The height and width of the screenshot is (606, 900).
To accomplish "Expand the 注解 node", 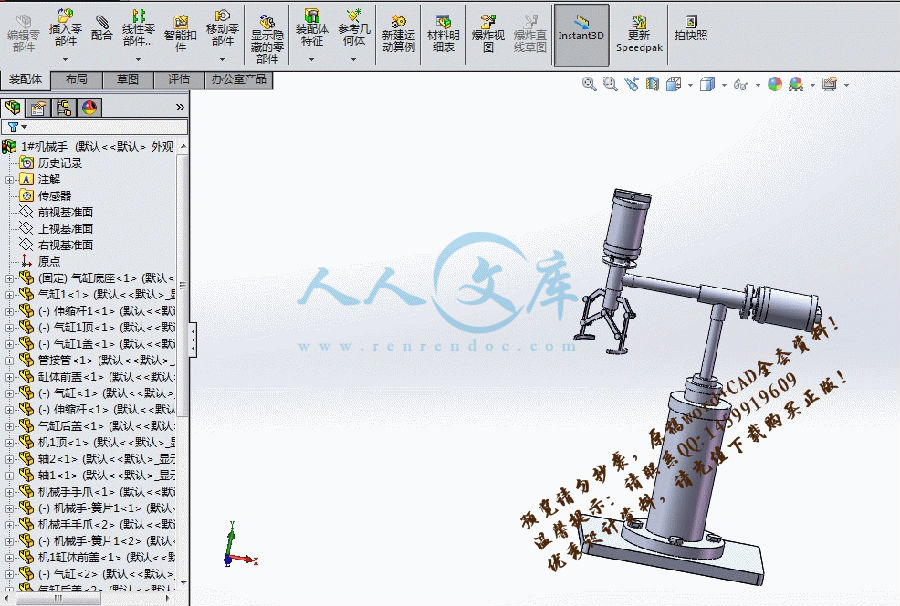I will (x=9, y=180).
